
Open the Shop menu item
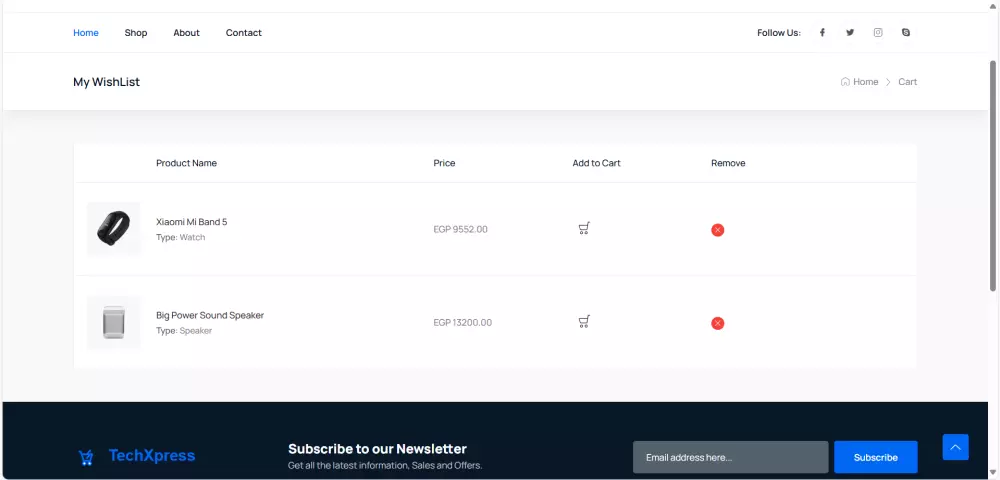136,33
